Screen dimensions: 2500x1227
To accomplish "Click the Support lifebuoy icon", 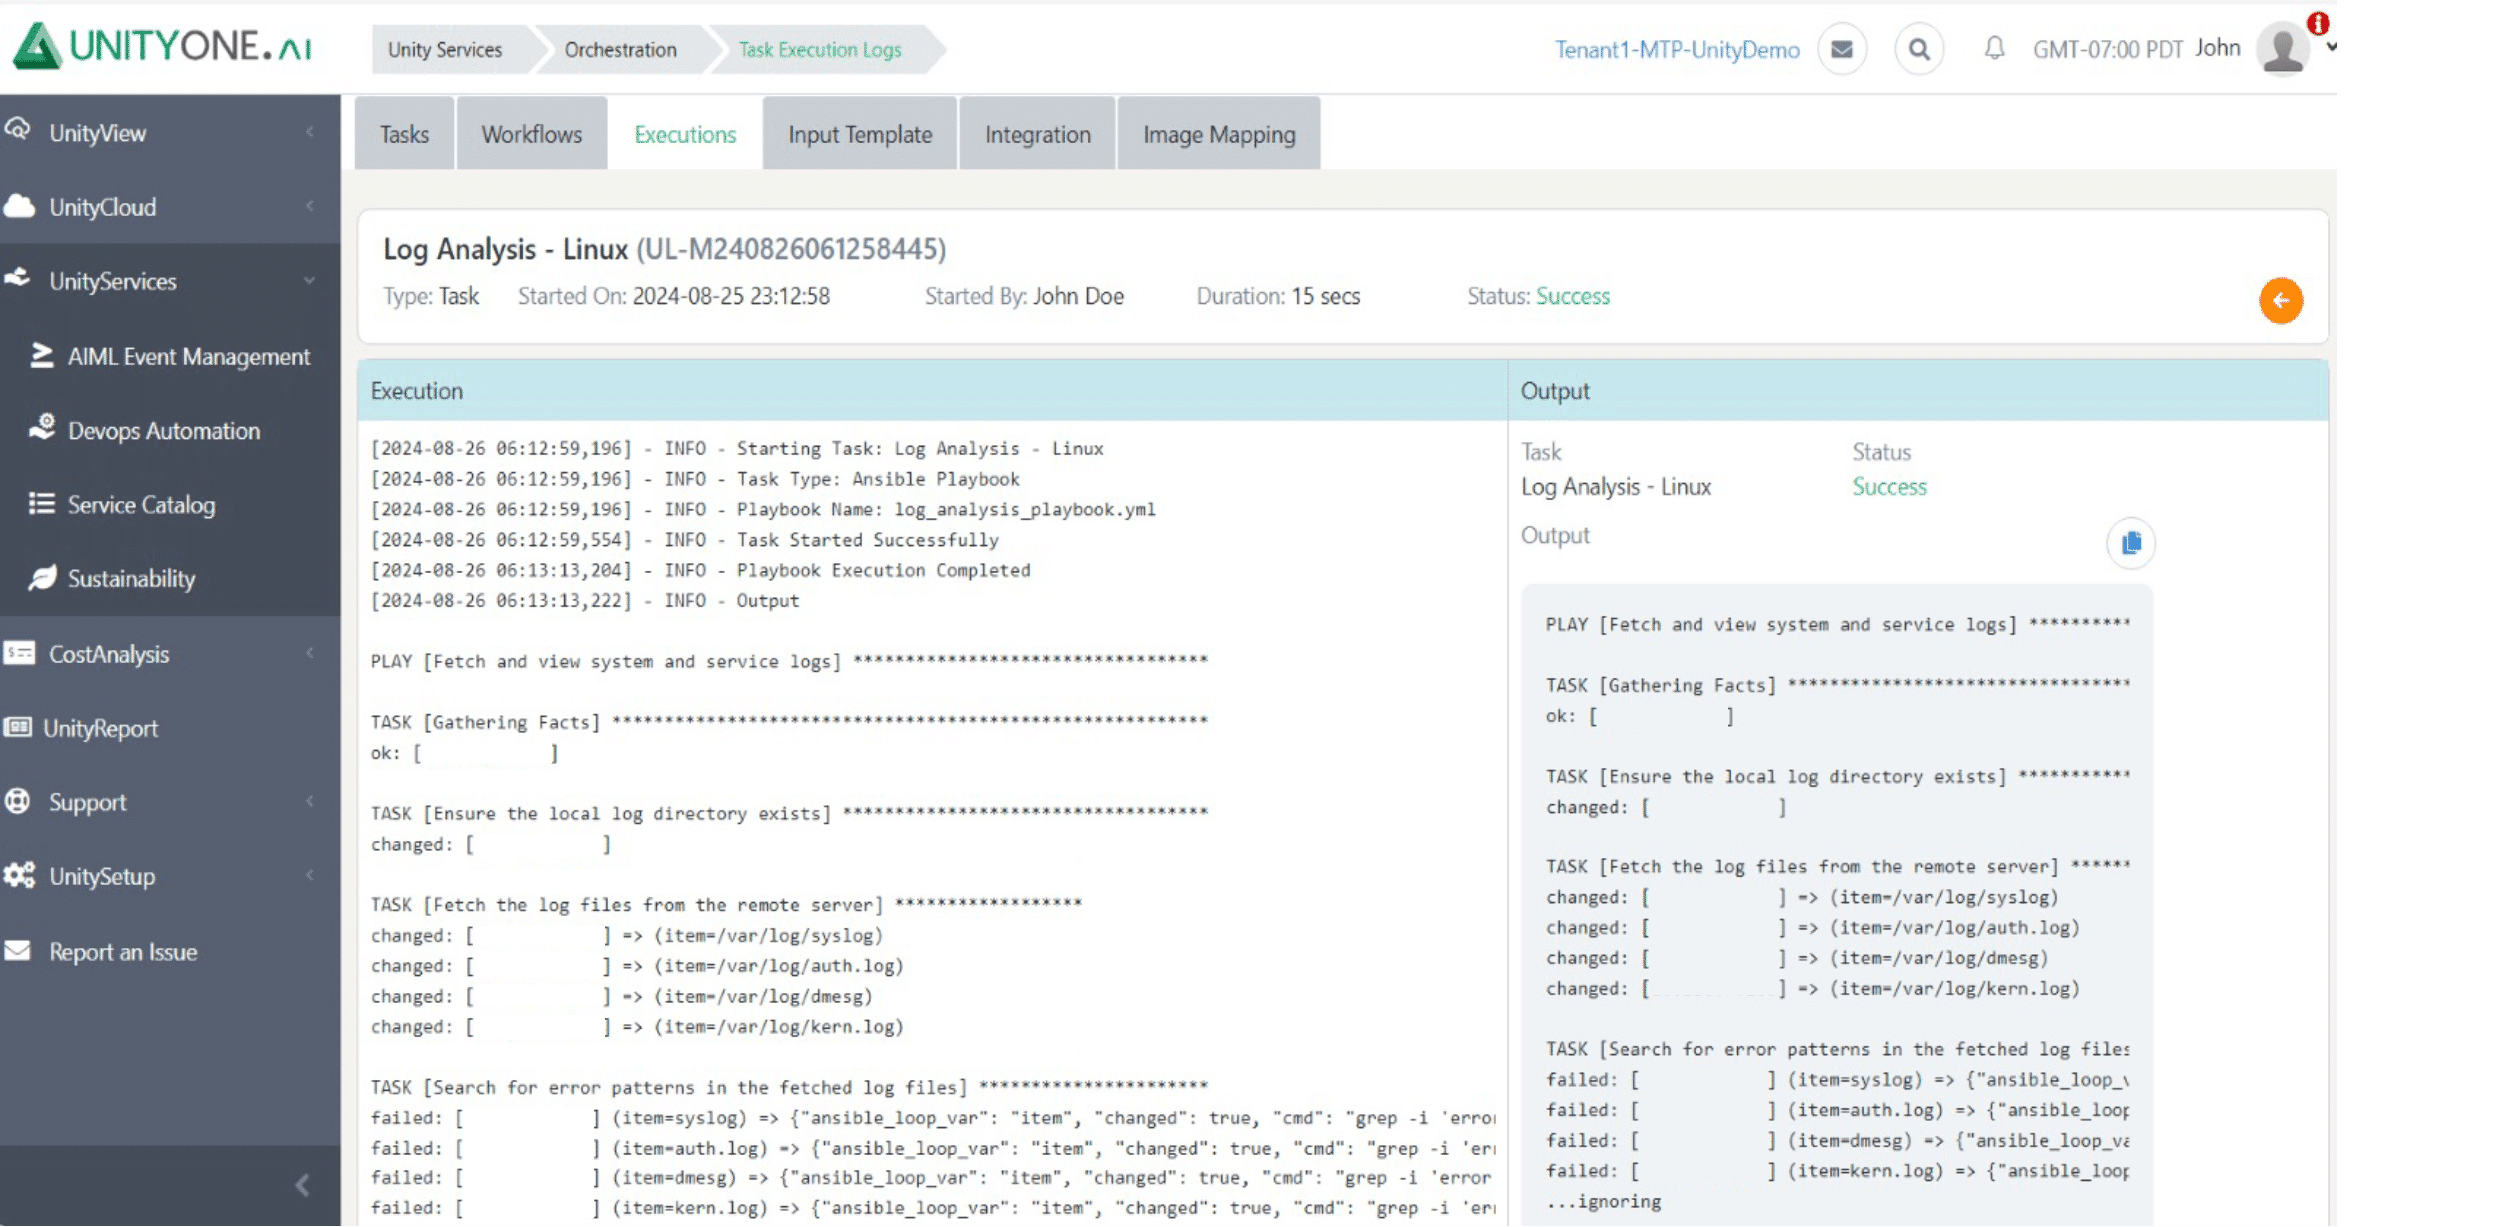I will tap(17, 801).
